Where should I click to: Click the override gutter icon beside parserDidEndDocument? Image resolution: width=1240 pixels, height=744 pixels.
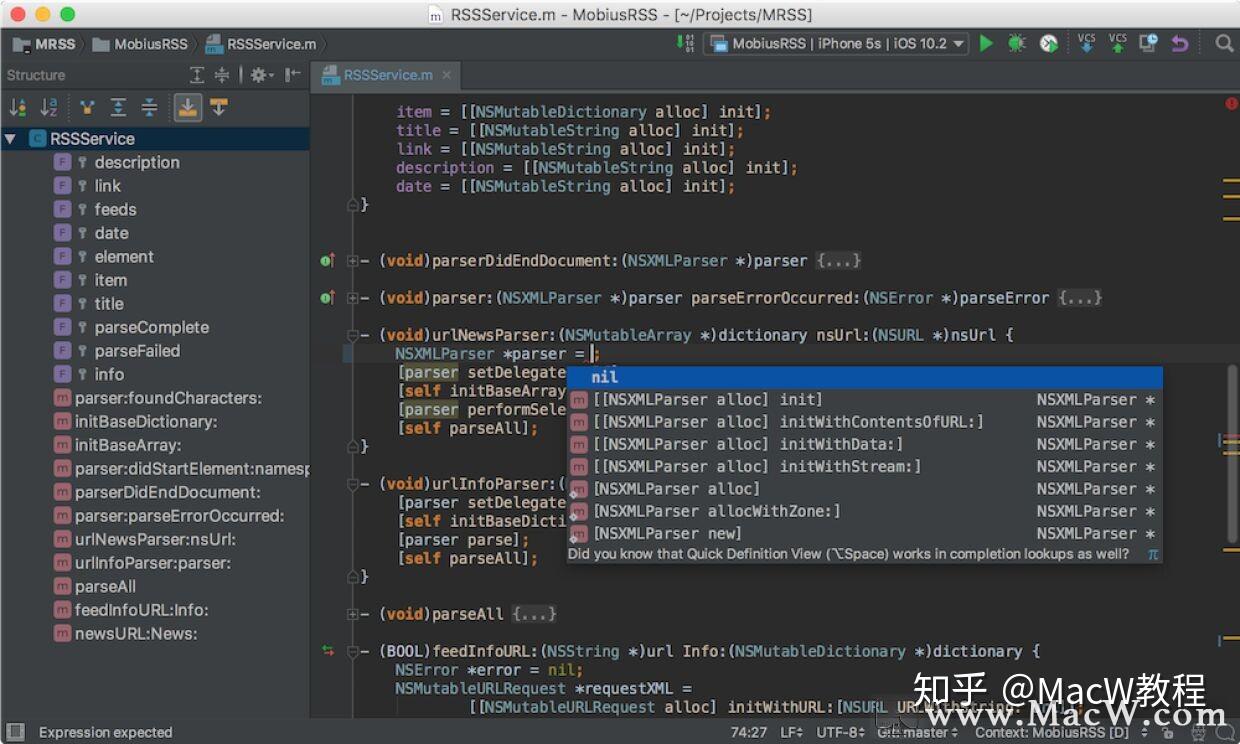327,261
